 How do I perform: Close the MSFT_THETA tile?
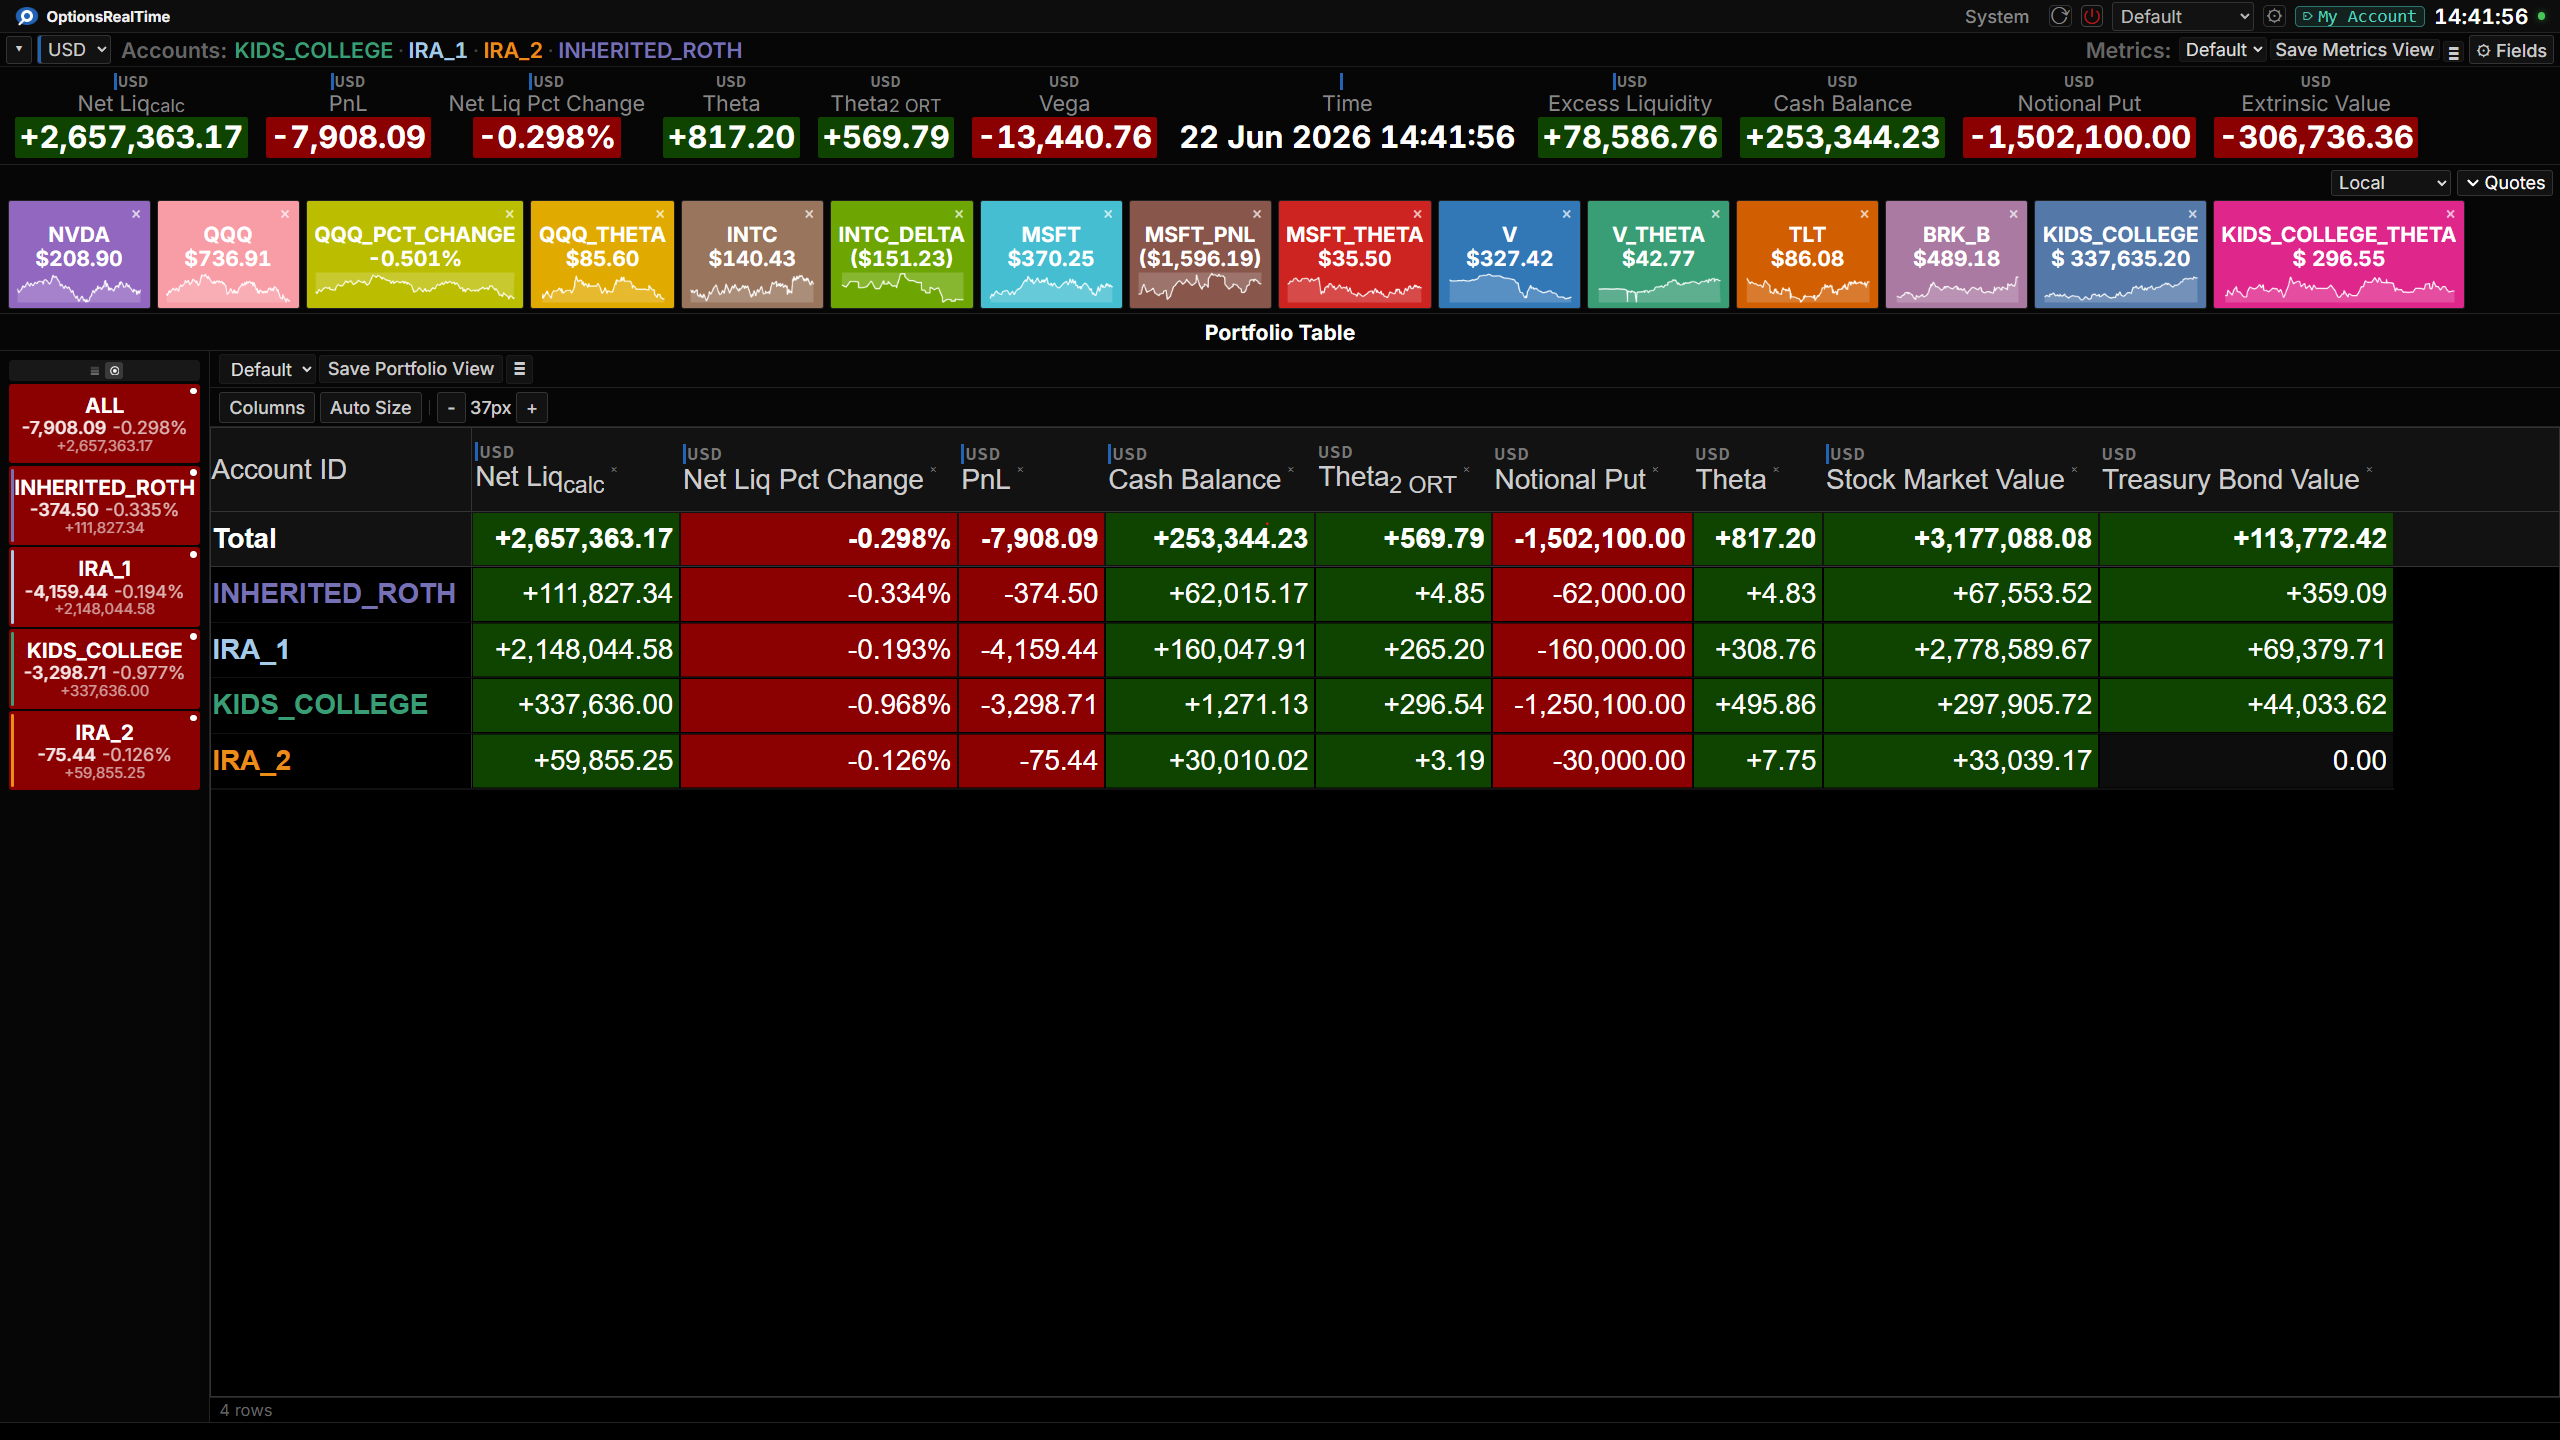point(1417,214)
